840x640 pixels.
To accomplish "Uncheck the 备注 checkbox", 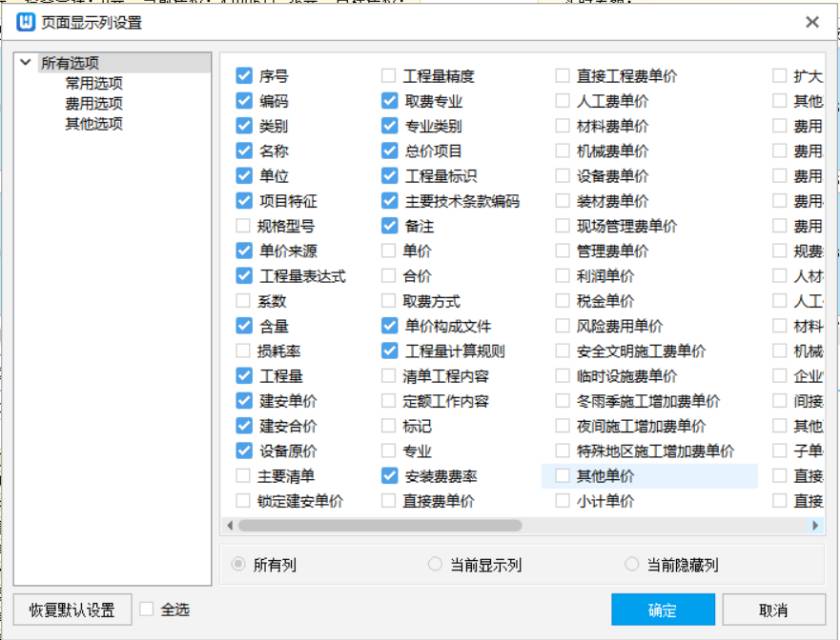I will point(389,225).
